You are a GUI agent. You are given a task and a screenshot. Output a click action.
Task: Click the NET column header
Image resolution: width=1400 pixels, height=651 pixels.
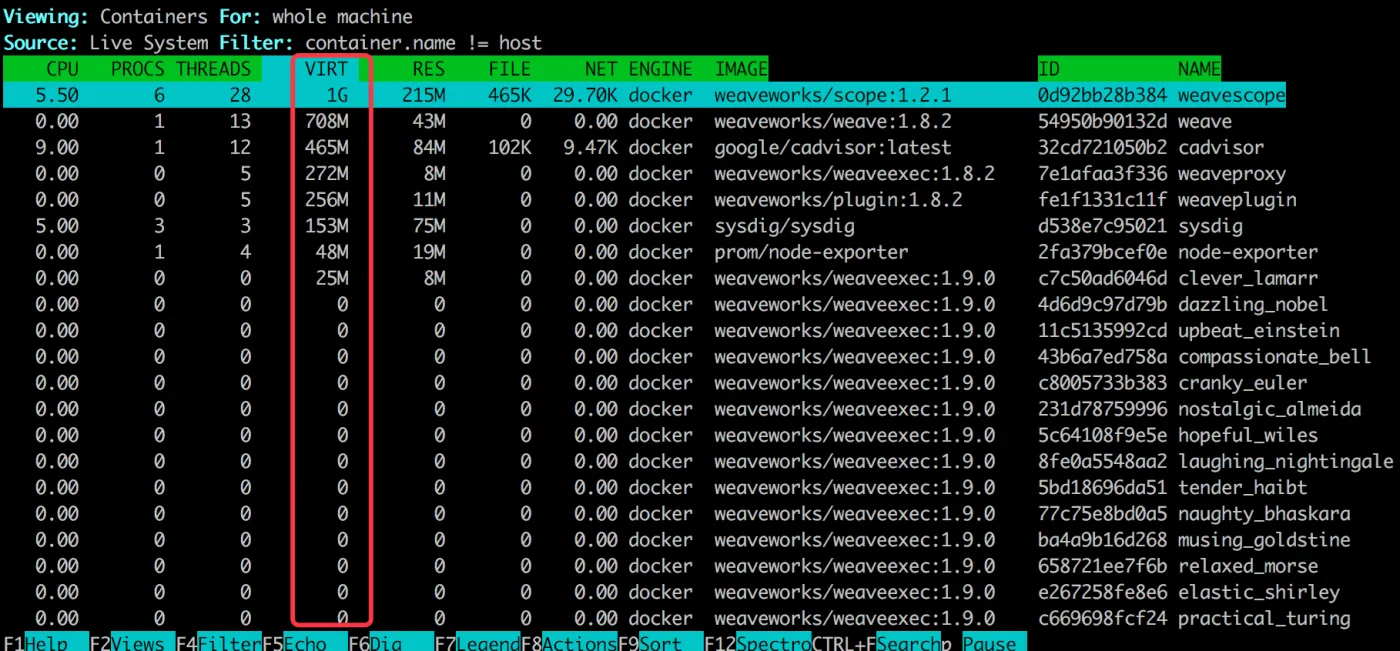click(599, 69)
